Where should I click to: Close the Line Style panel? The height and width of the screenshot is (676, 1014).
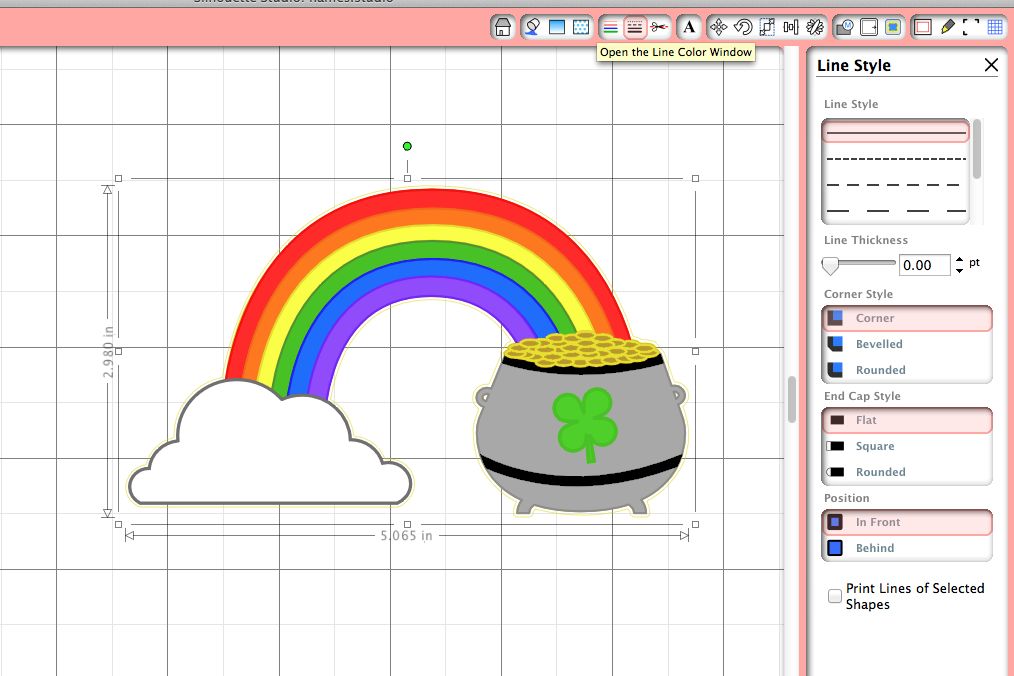pos(991,65)
